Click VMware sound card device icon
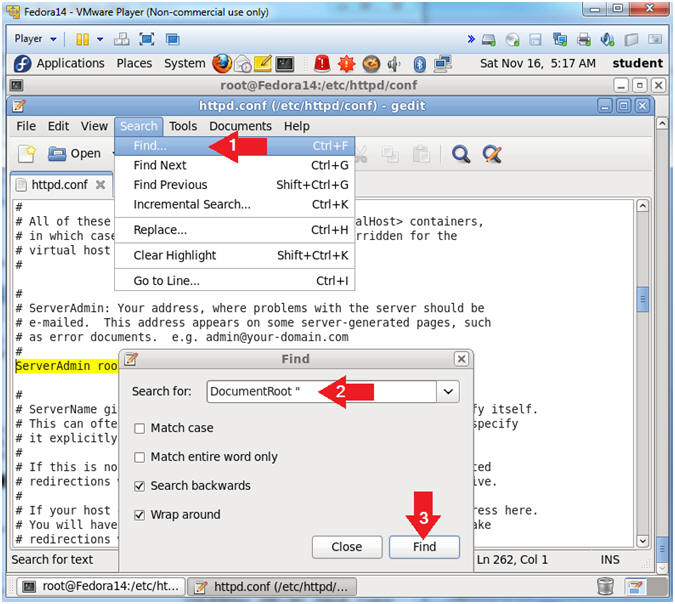675x604 pixels. click(x=607, y=40)
